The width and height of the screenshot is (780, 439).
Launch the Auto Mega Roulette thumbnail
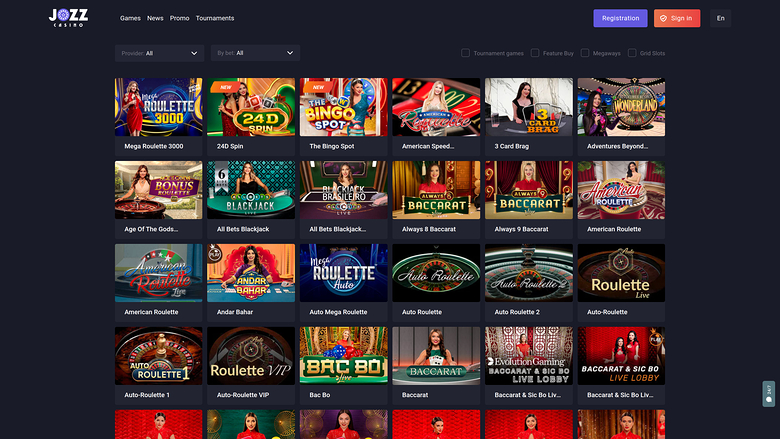pos(344,273)
